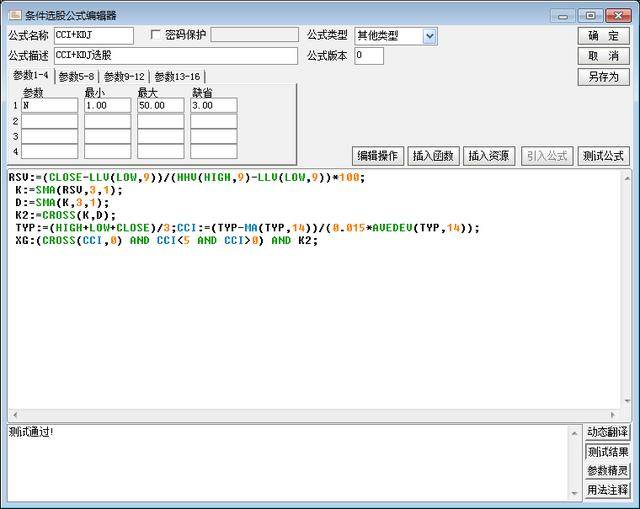The image size is (640, 509).
Task: Run 测试公式 to test the formula
Action: [603, 156]
